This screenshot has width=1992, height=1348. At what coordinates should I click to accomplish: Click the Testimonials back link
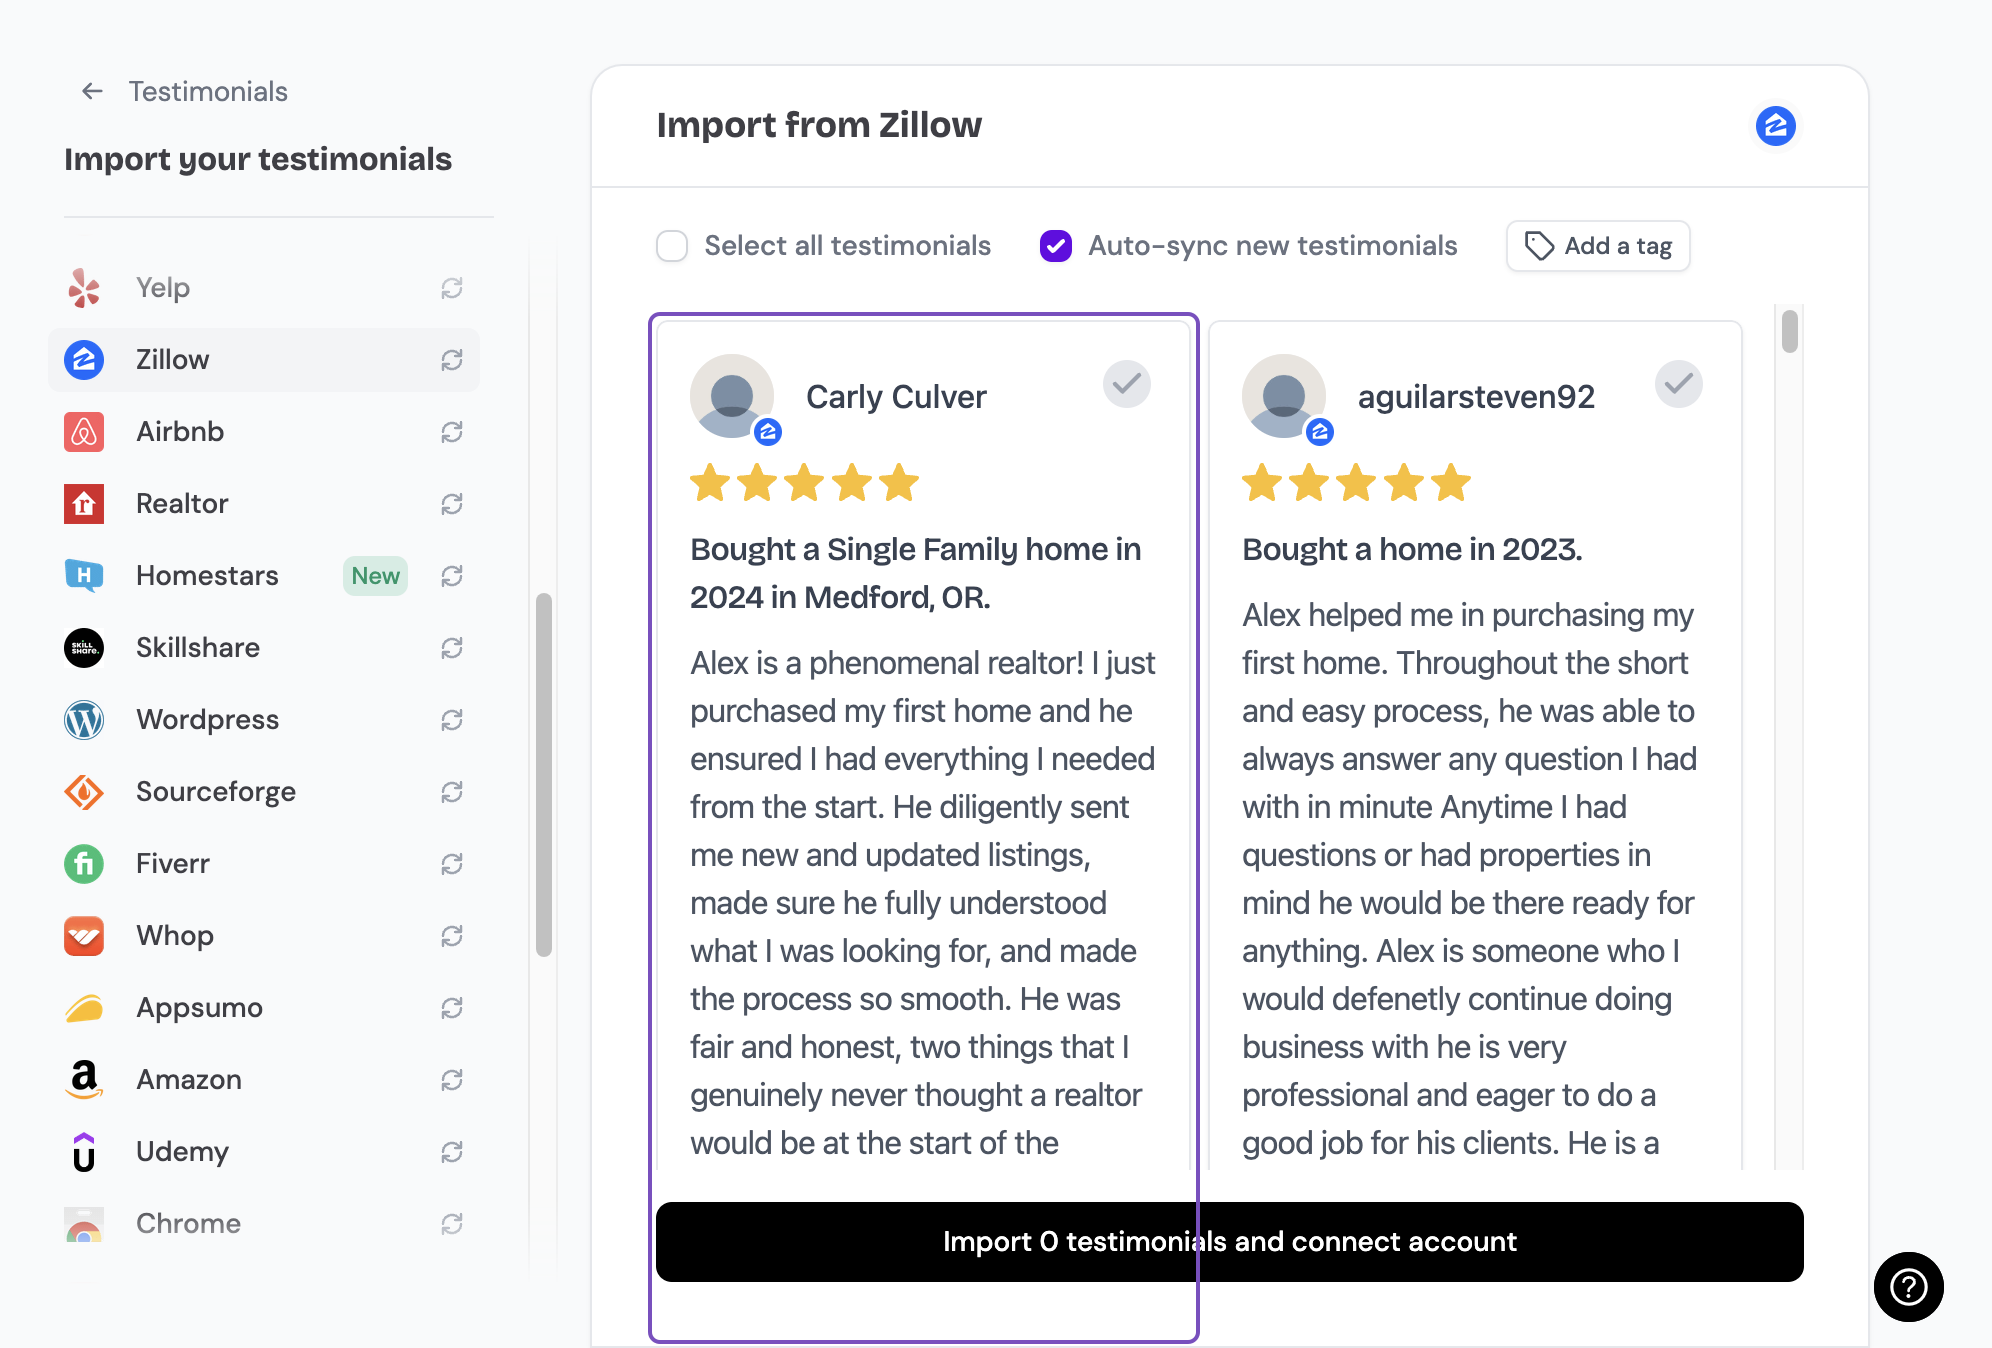click(208, 92)
